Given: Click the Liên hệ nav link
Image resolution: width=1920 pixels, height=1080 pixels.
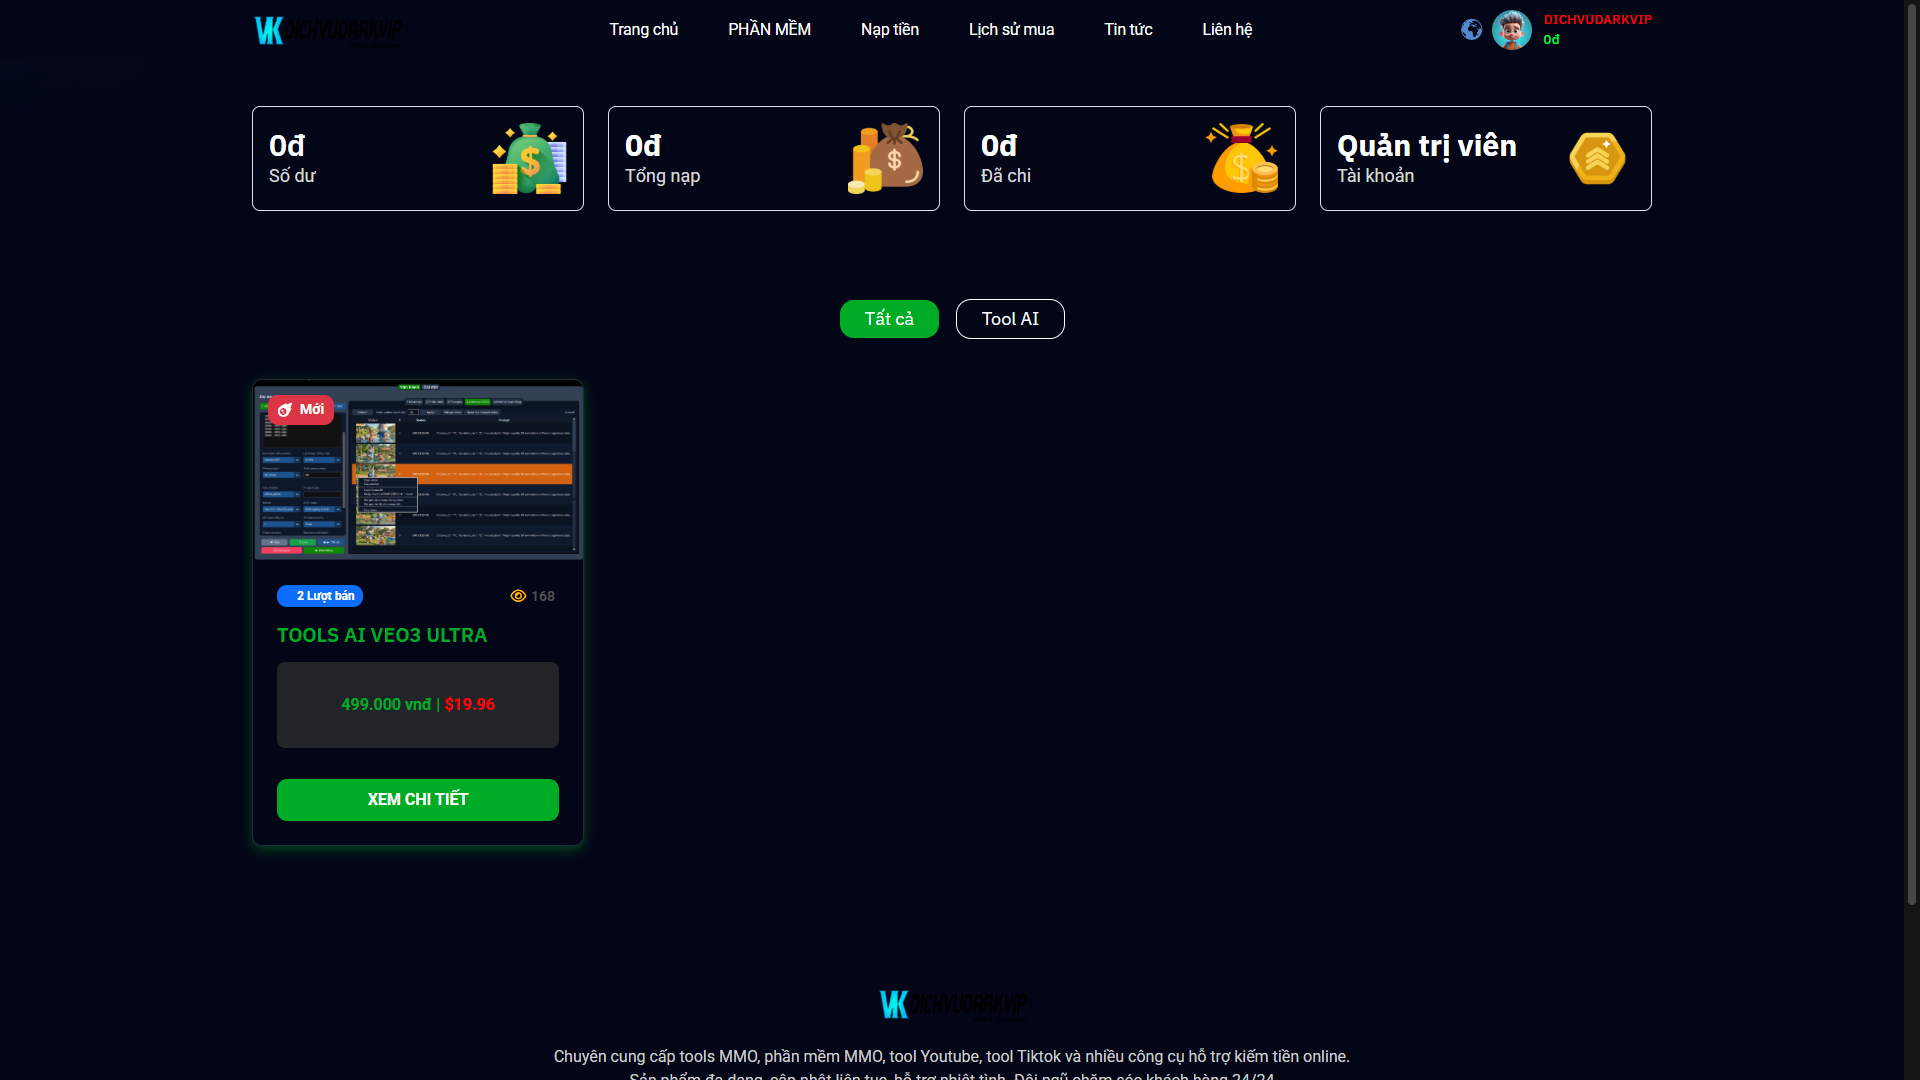Looking at the screenshot, I should click(x=1227, y=30).
